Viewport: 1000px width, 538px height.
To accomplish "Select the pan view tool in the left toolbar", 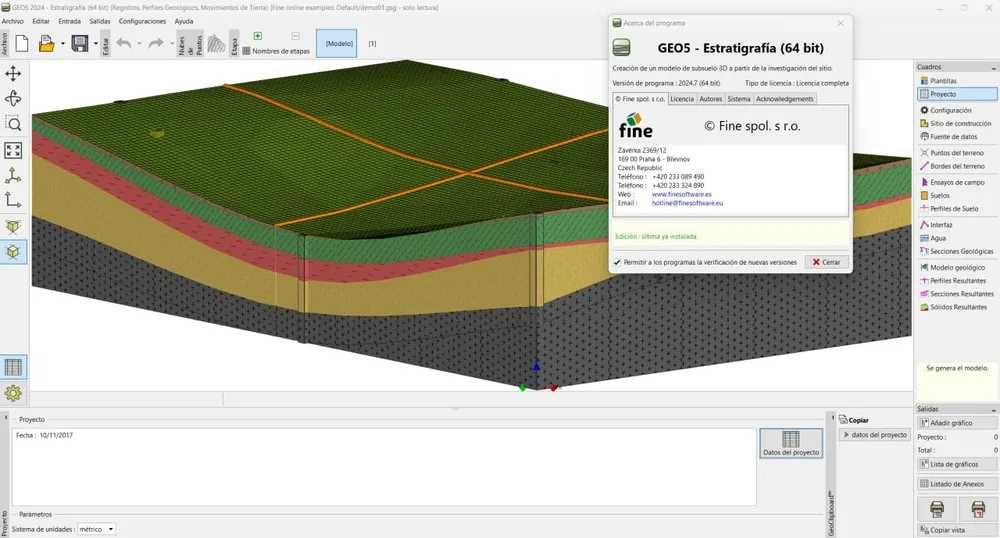I will pyautogui.click(x=13, y=73).
